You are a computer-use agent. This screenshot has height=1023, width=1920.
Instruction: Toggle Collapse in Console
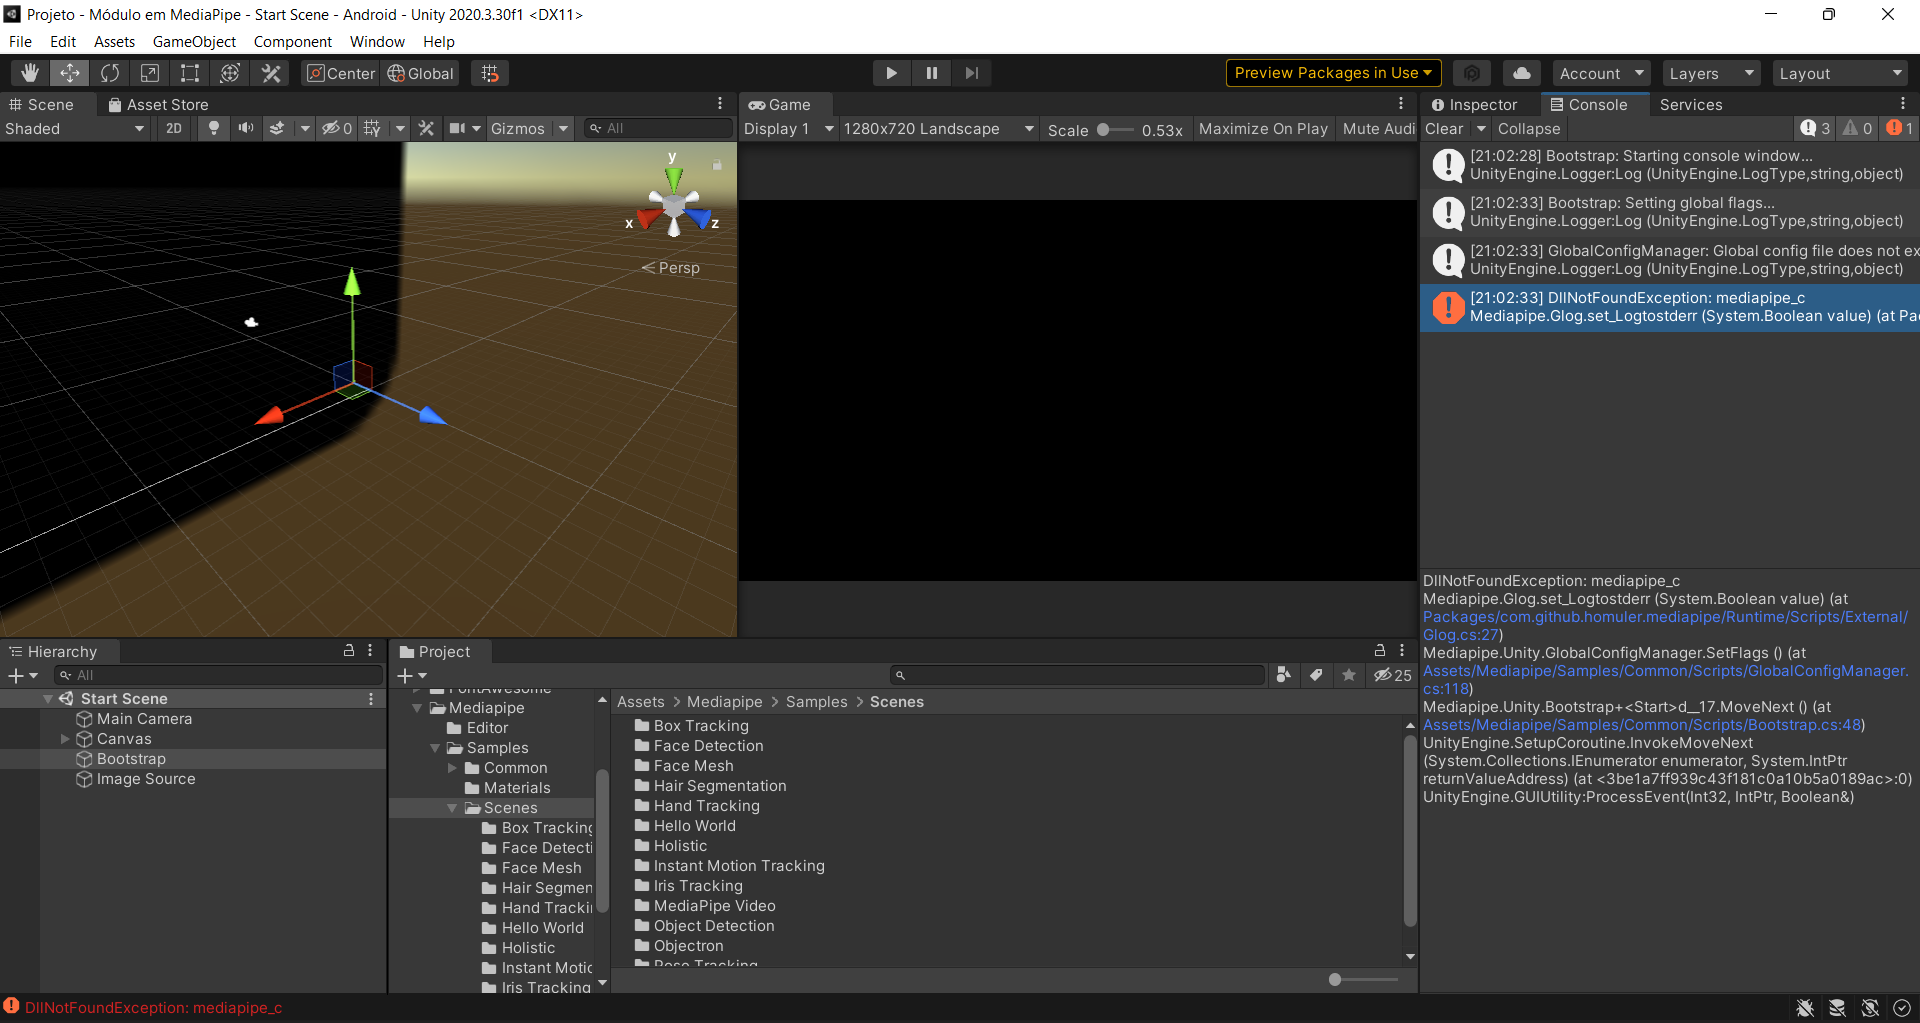click(1528, 129)
